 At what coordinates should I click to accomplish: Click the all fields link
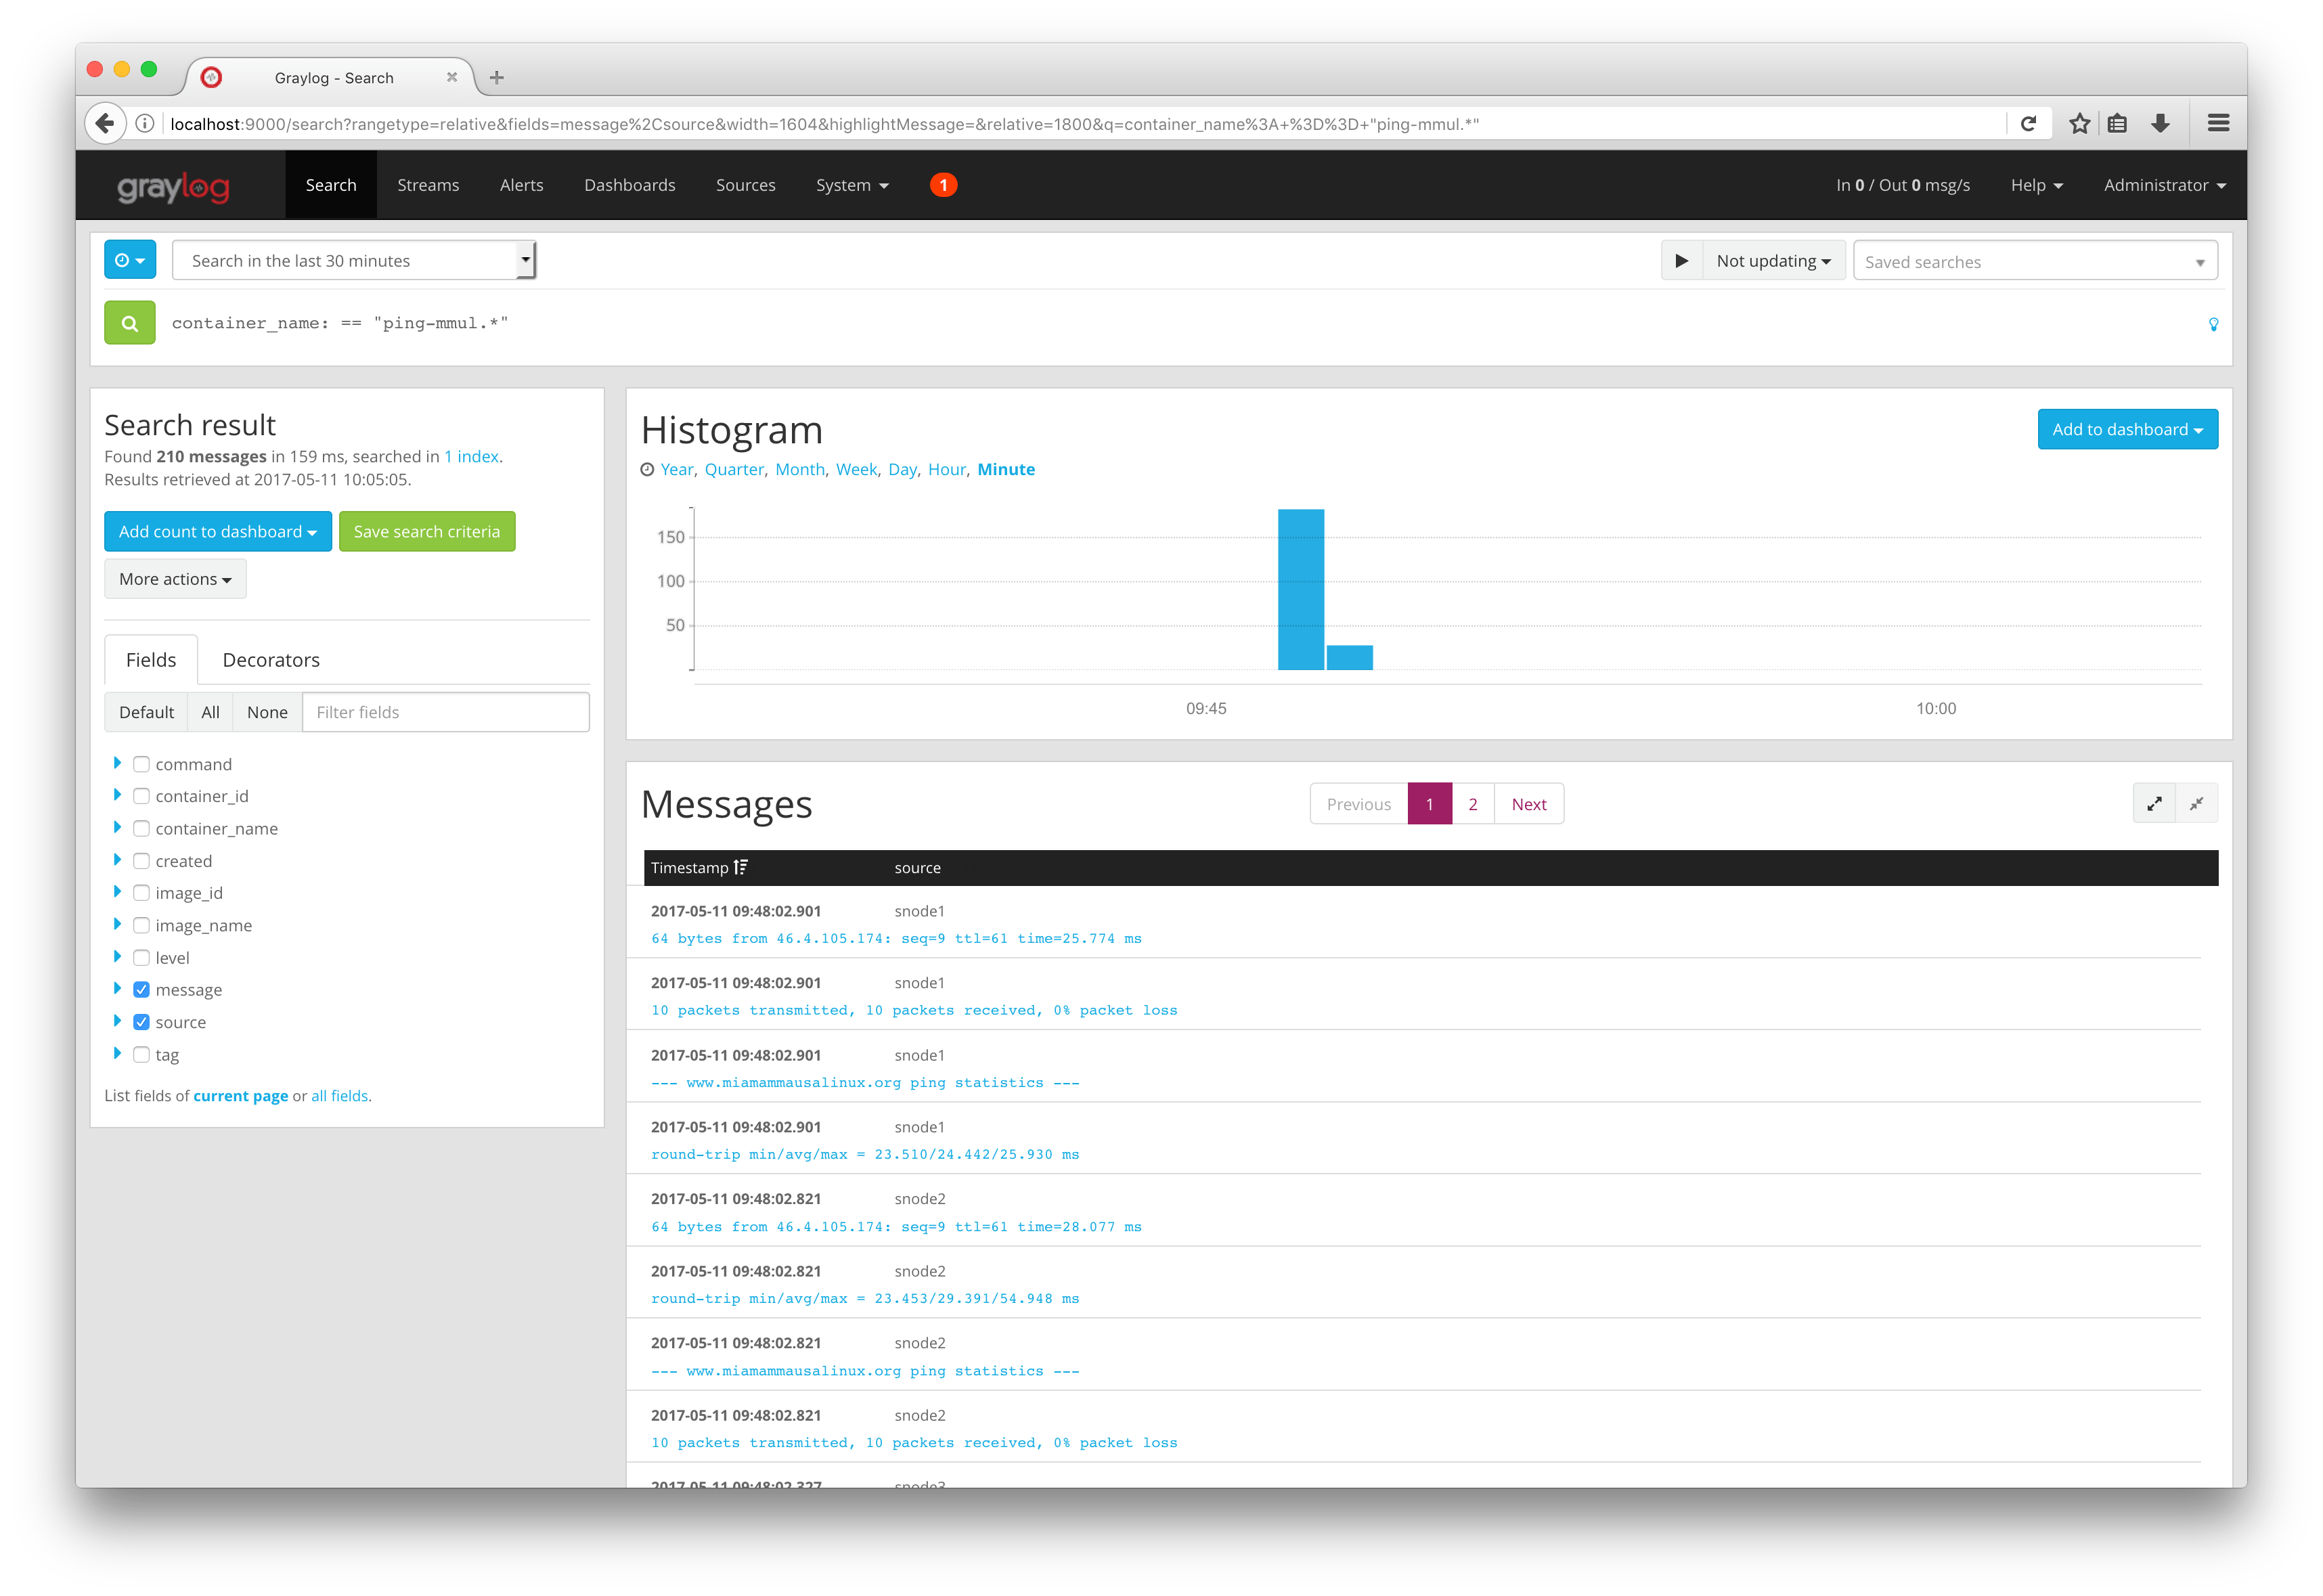[339, 1095]
